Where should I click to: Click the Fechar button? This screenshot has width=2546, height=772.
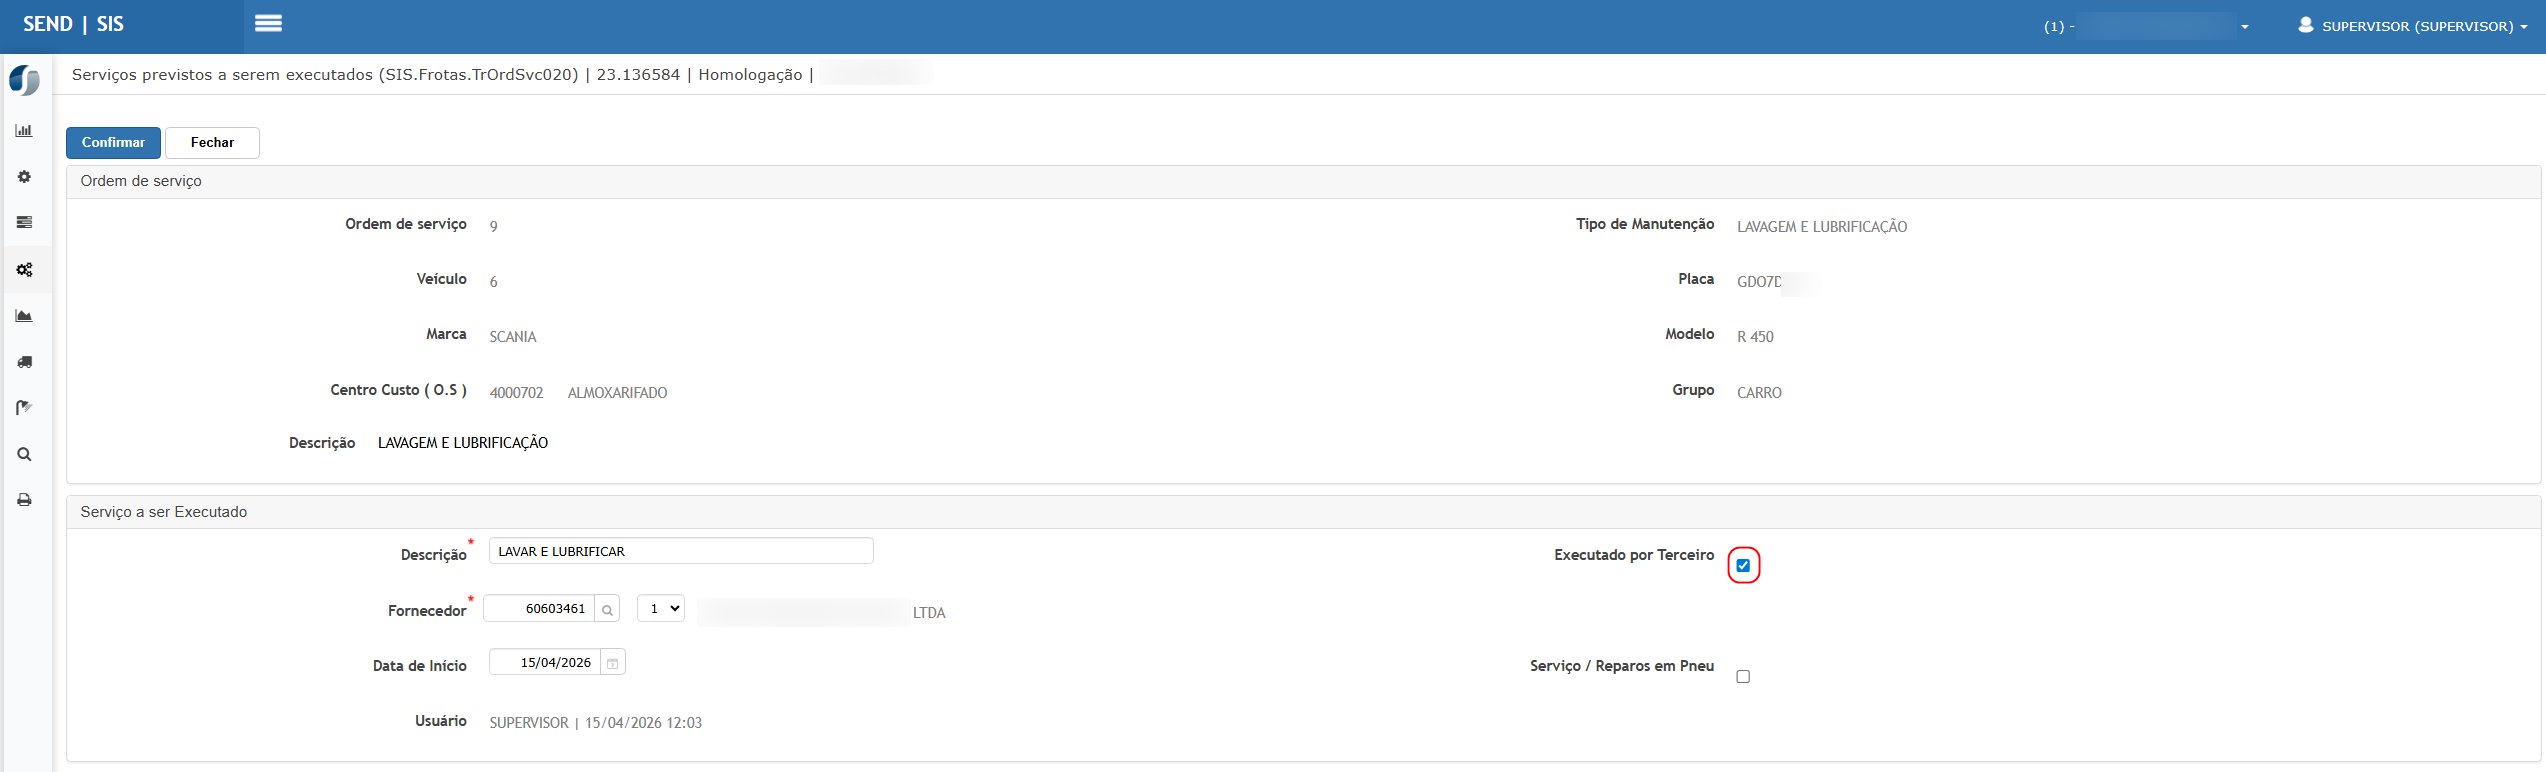pos(212,143)
